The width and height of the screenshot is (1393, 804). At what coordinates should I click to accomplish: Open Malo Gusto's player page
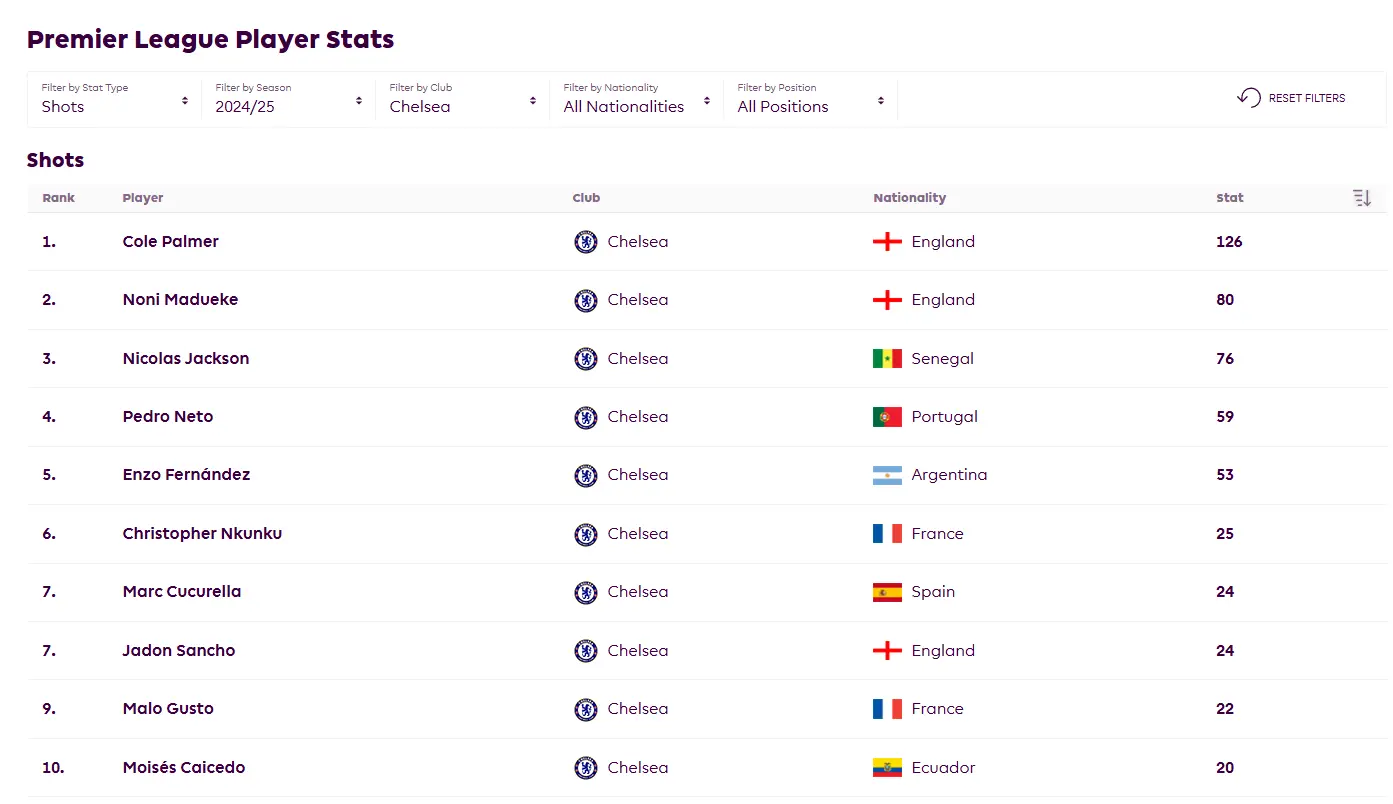[168, 709]
